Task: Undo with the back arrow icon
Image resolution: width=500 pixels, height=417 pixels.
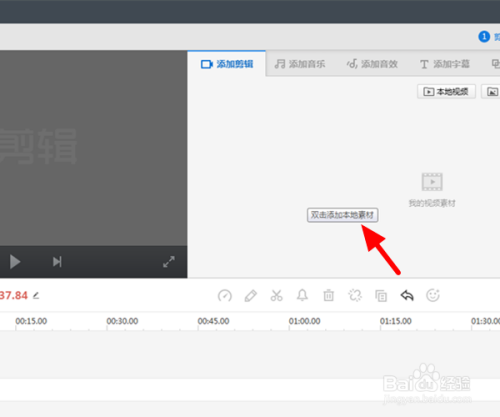Action: [x=407, y=296]
